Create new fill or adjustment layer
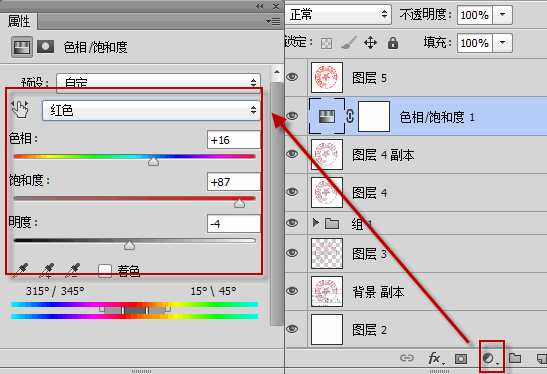547x374 pixels. pyautogui.click(x=490, y=358)
